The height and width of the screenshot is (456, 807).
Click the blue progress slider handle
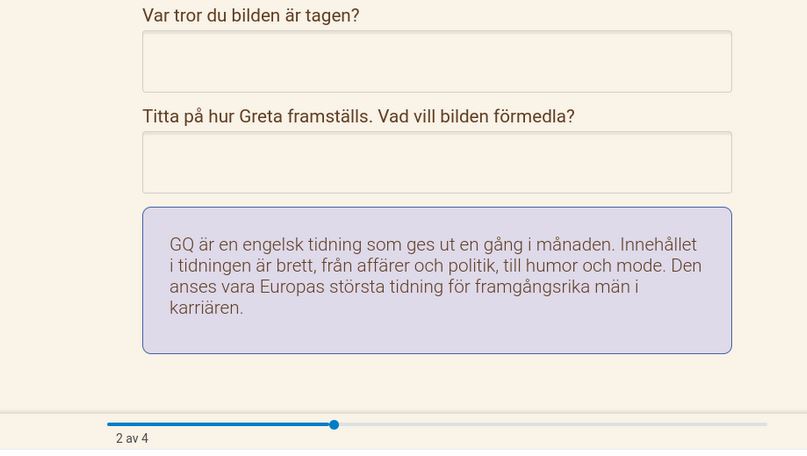tap(334, 425)
